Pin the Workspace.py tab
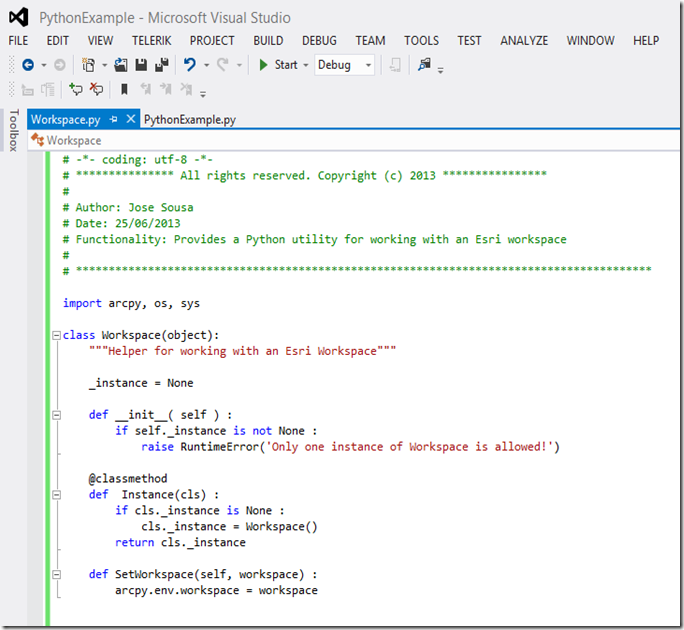This screenshot has height=630, width=684. pos(114,119)
